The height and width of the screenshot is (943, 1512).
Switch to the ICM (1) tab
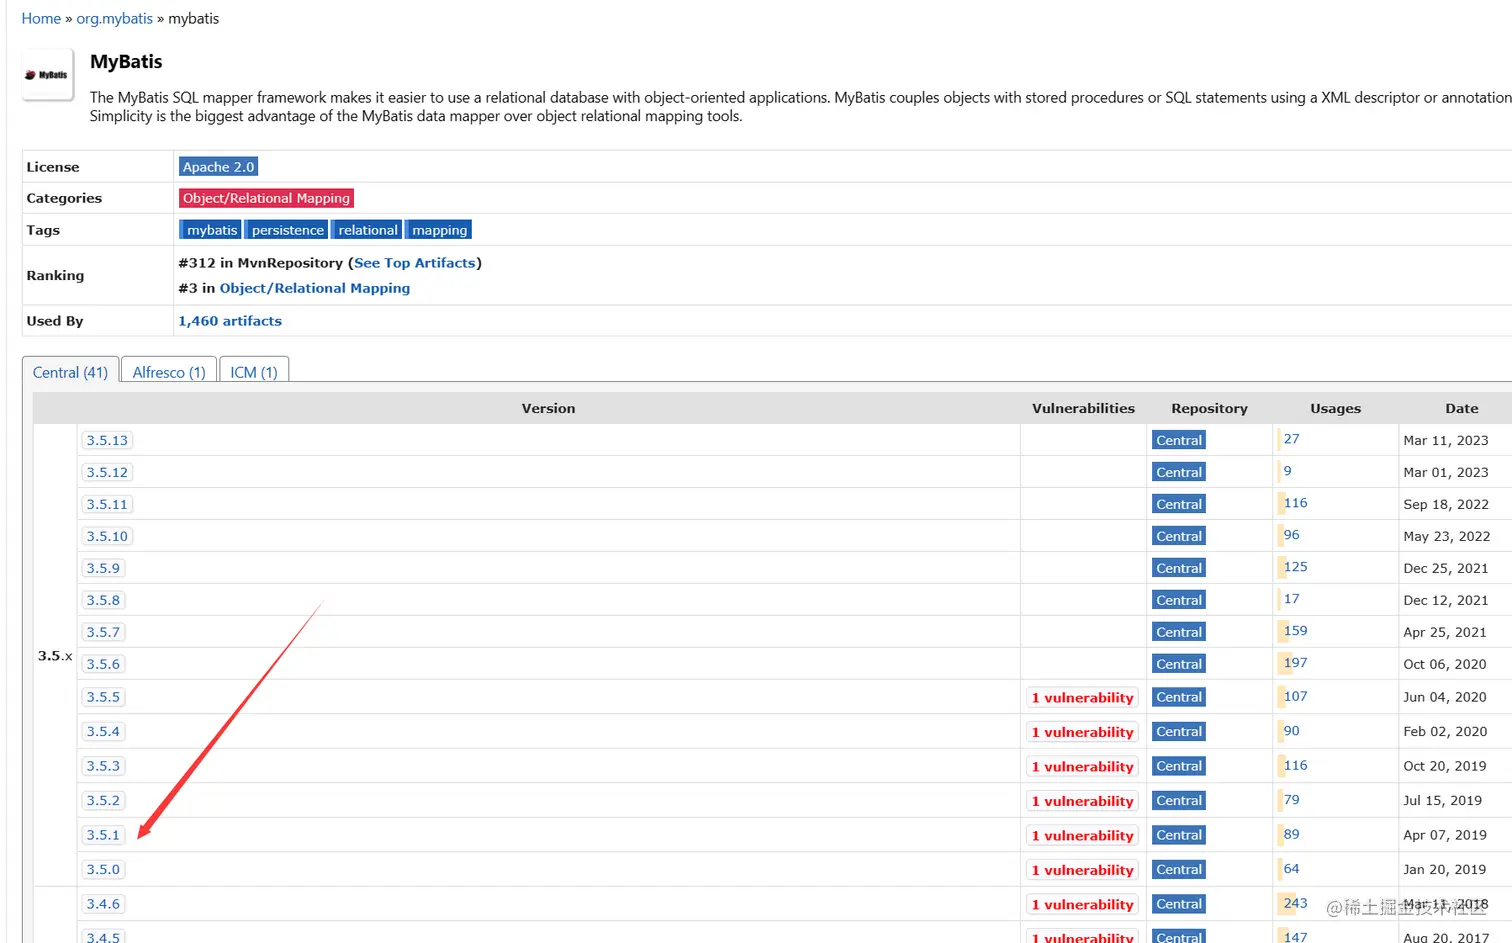pyautogui.click(x=254, y=371)
